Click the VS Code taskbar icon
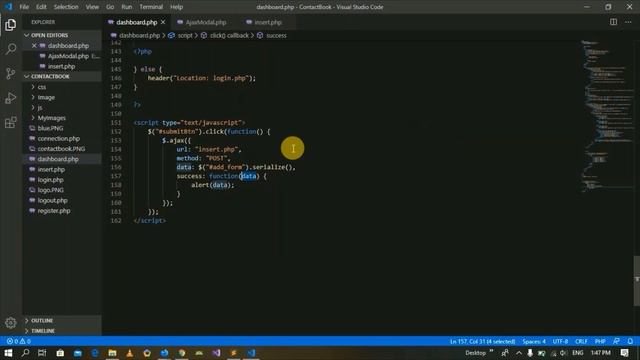This screenshot has height=360, width=640. coord(251,353)
